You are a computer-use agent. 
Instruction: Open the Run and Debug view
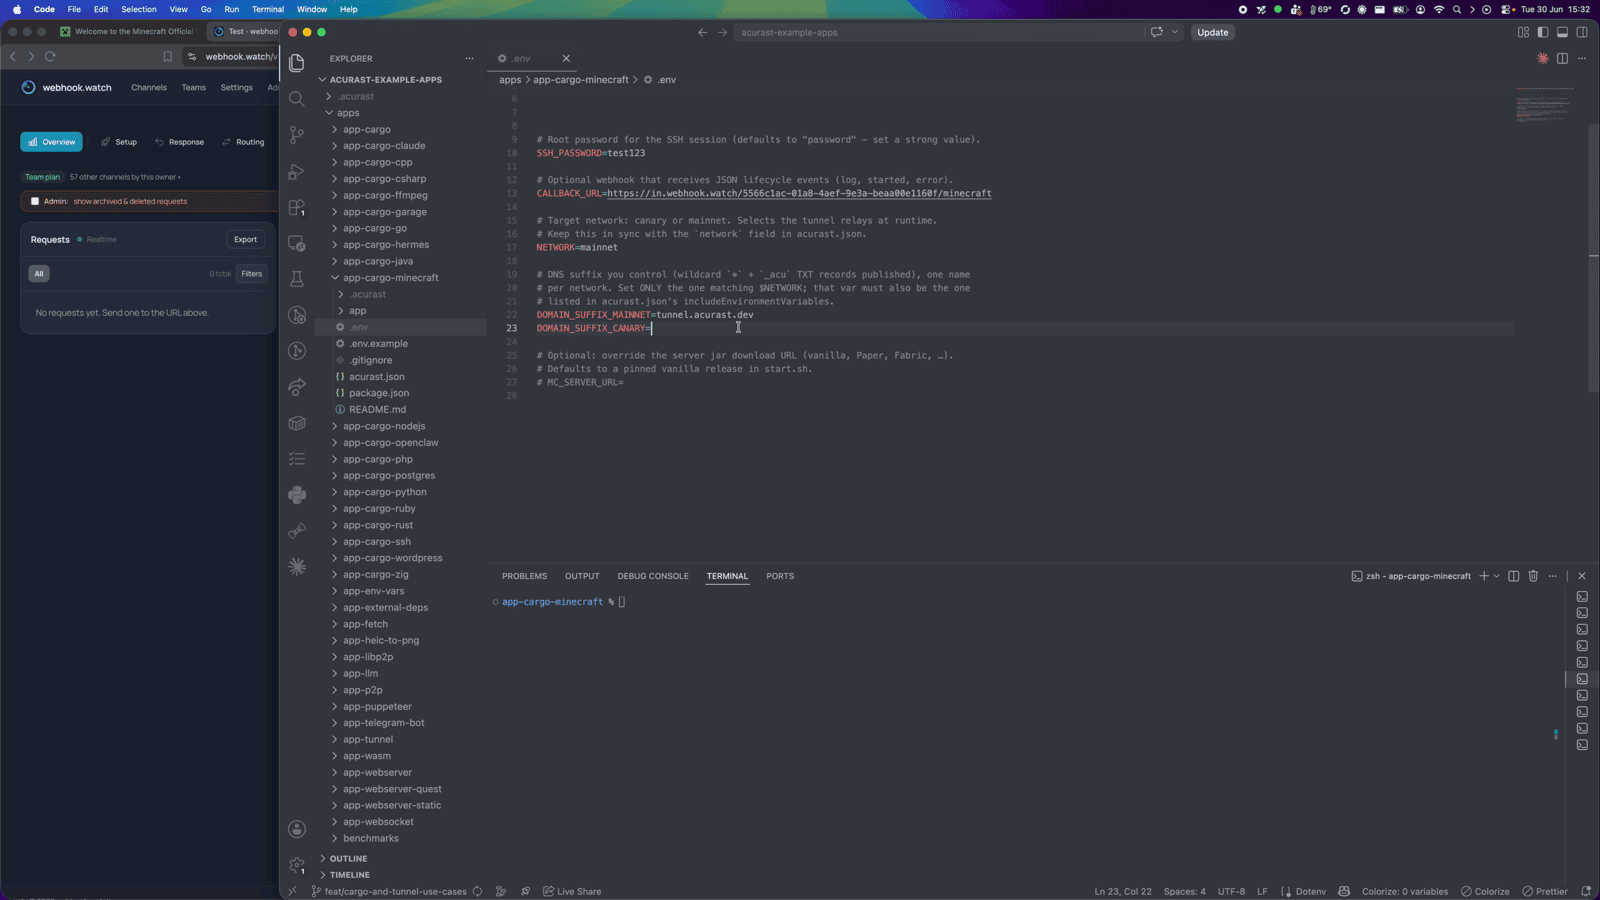tap(297, 171)
